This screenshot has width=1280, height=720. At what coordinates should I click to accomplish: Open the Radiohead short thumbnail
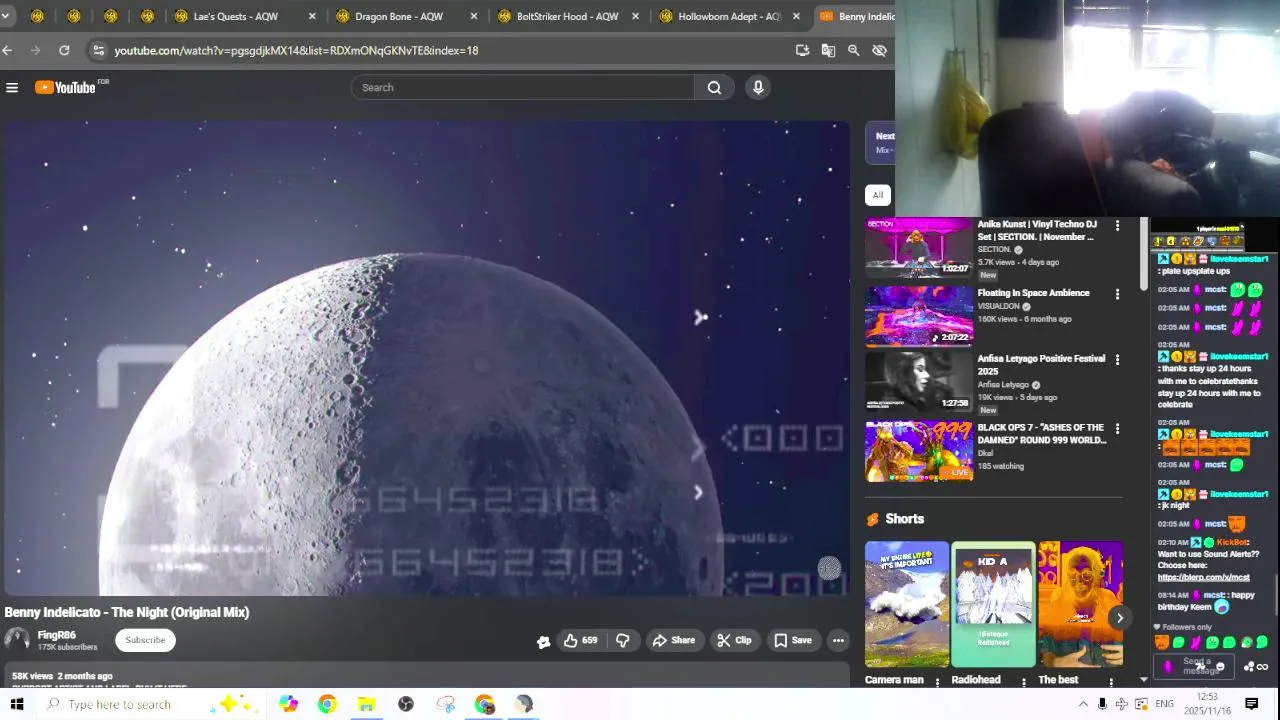(x=994, y=604)
